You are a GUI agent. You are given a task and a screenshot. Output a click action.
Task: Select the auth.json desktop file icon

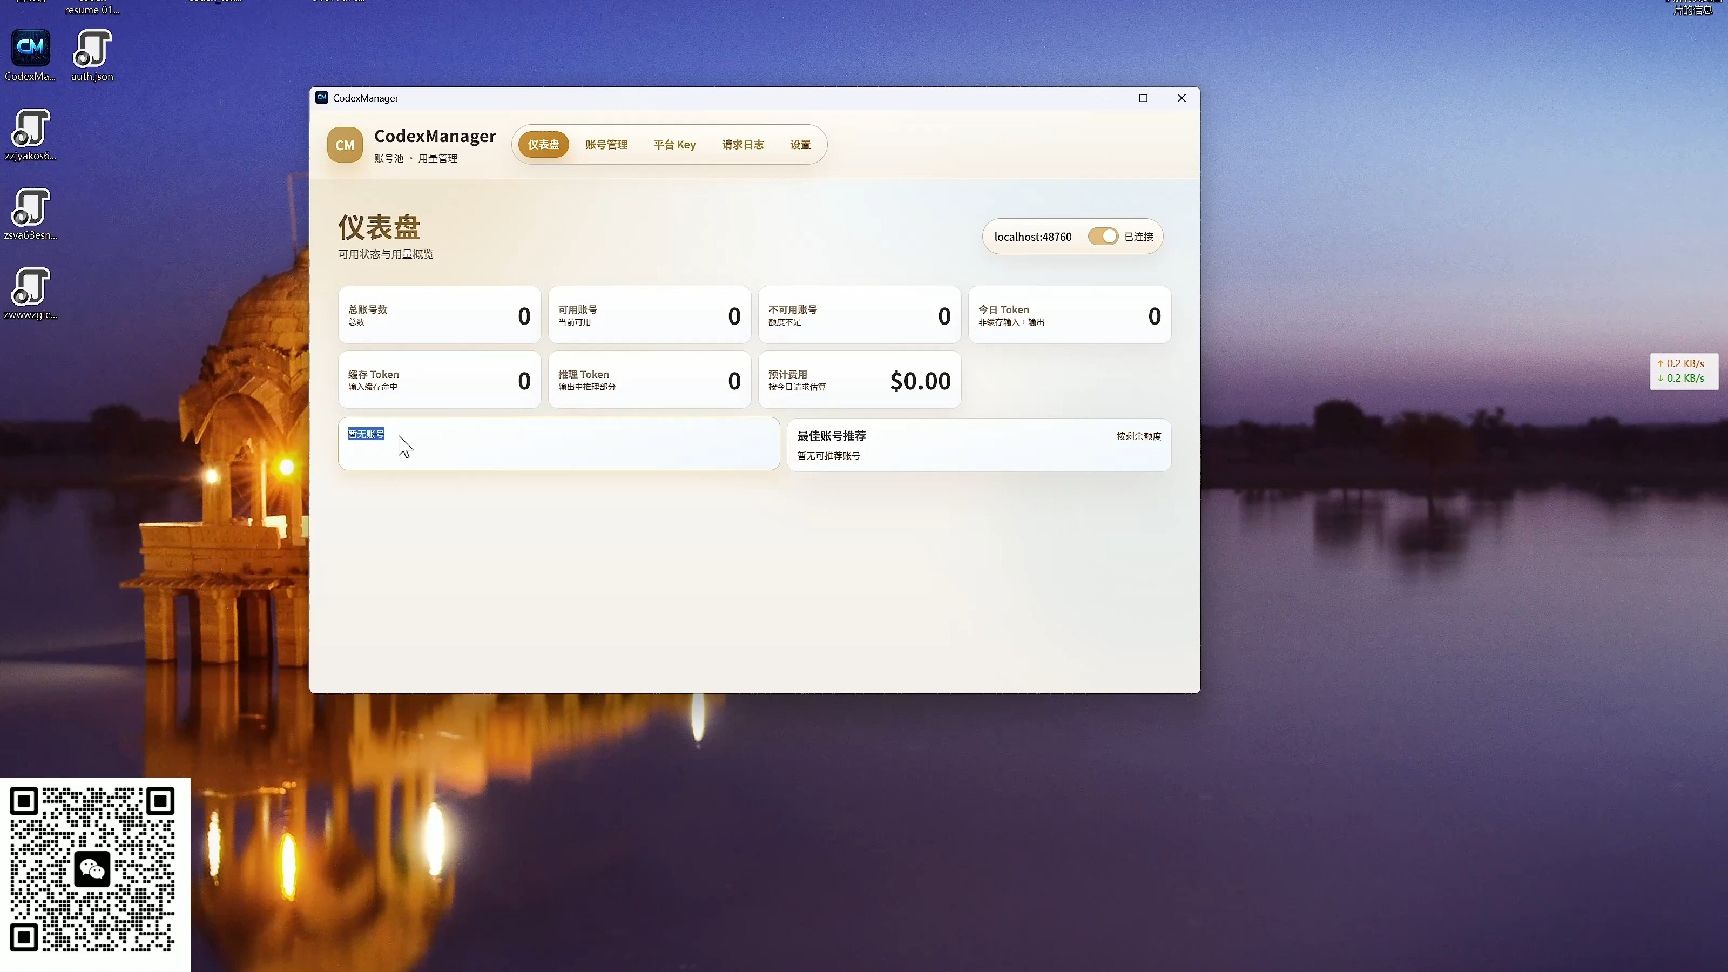[92, 55]
